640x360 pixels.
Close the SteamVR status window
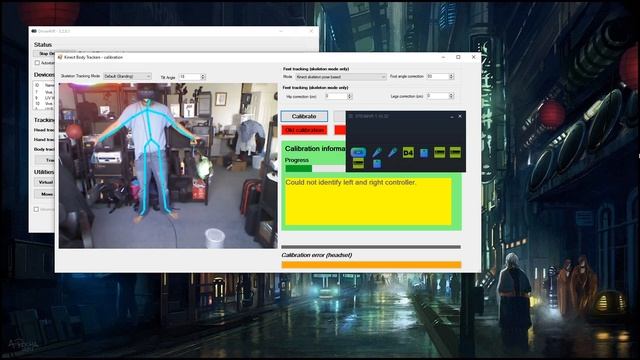tap(460, 116)
